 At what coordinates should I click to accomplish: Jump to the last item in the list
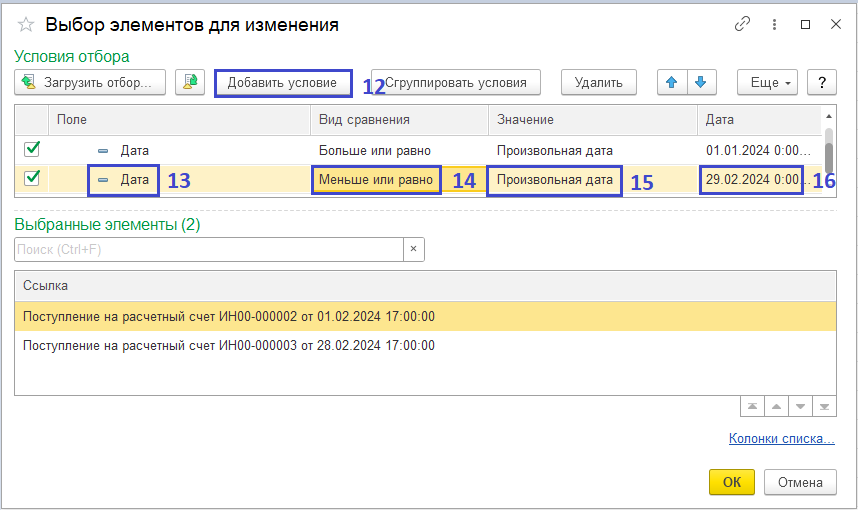tap(823, 406)
